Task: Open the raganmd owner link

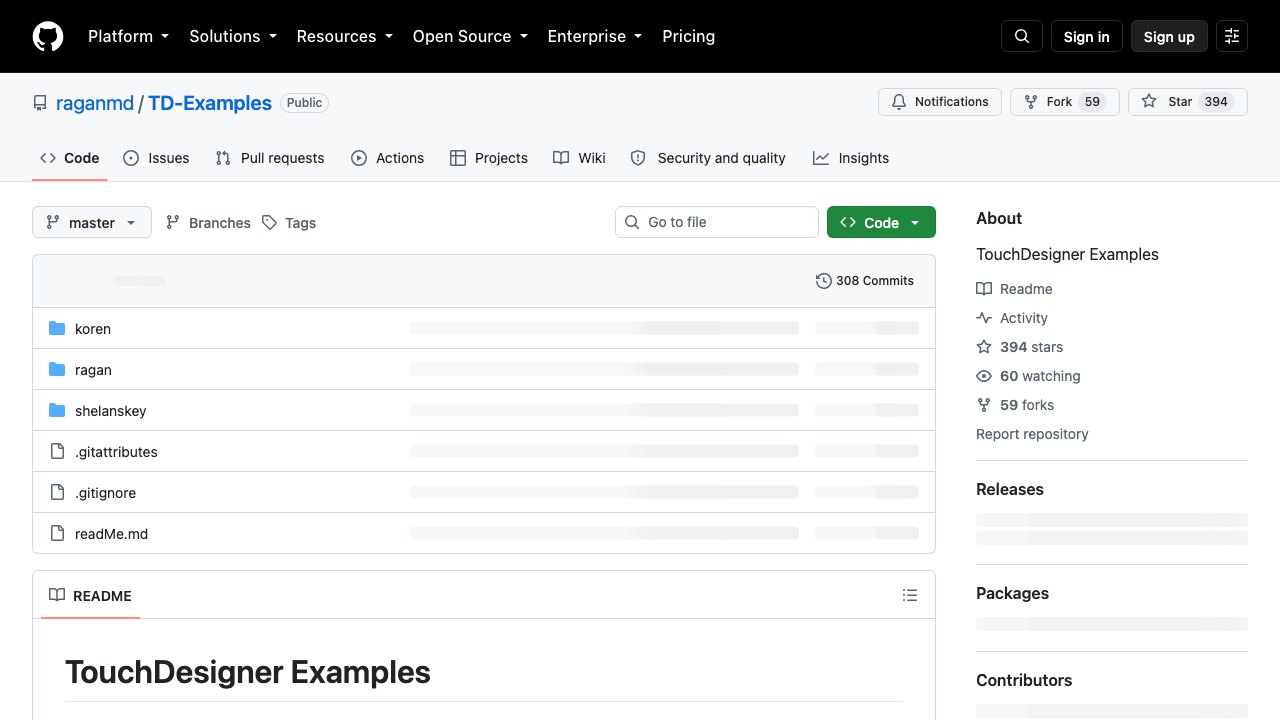Action: point(95,103)
